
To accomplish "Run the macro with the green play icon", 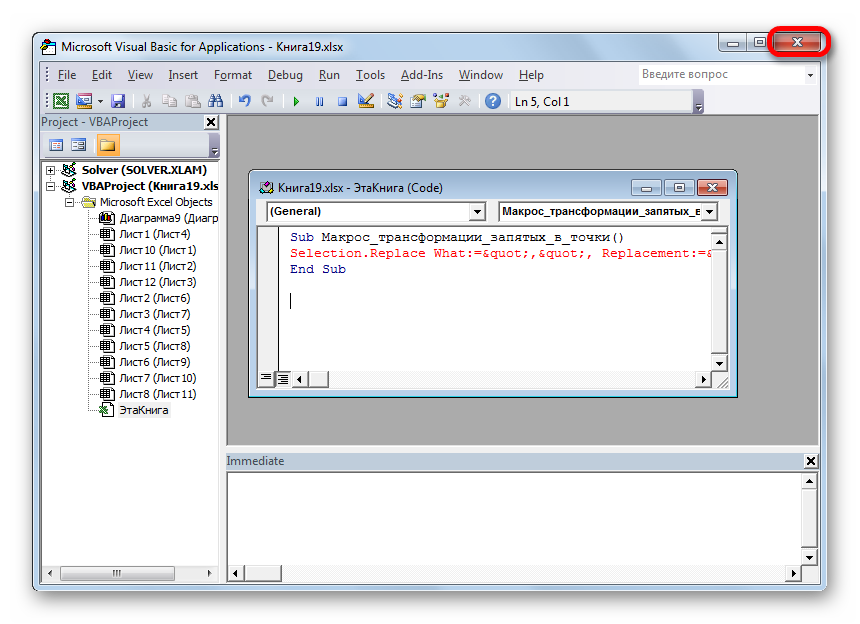I will click(296, 101).
